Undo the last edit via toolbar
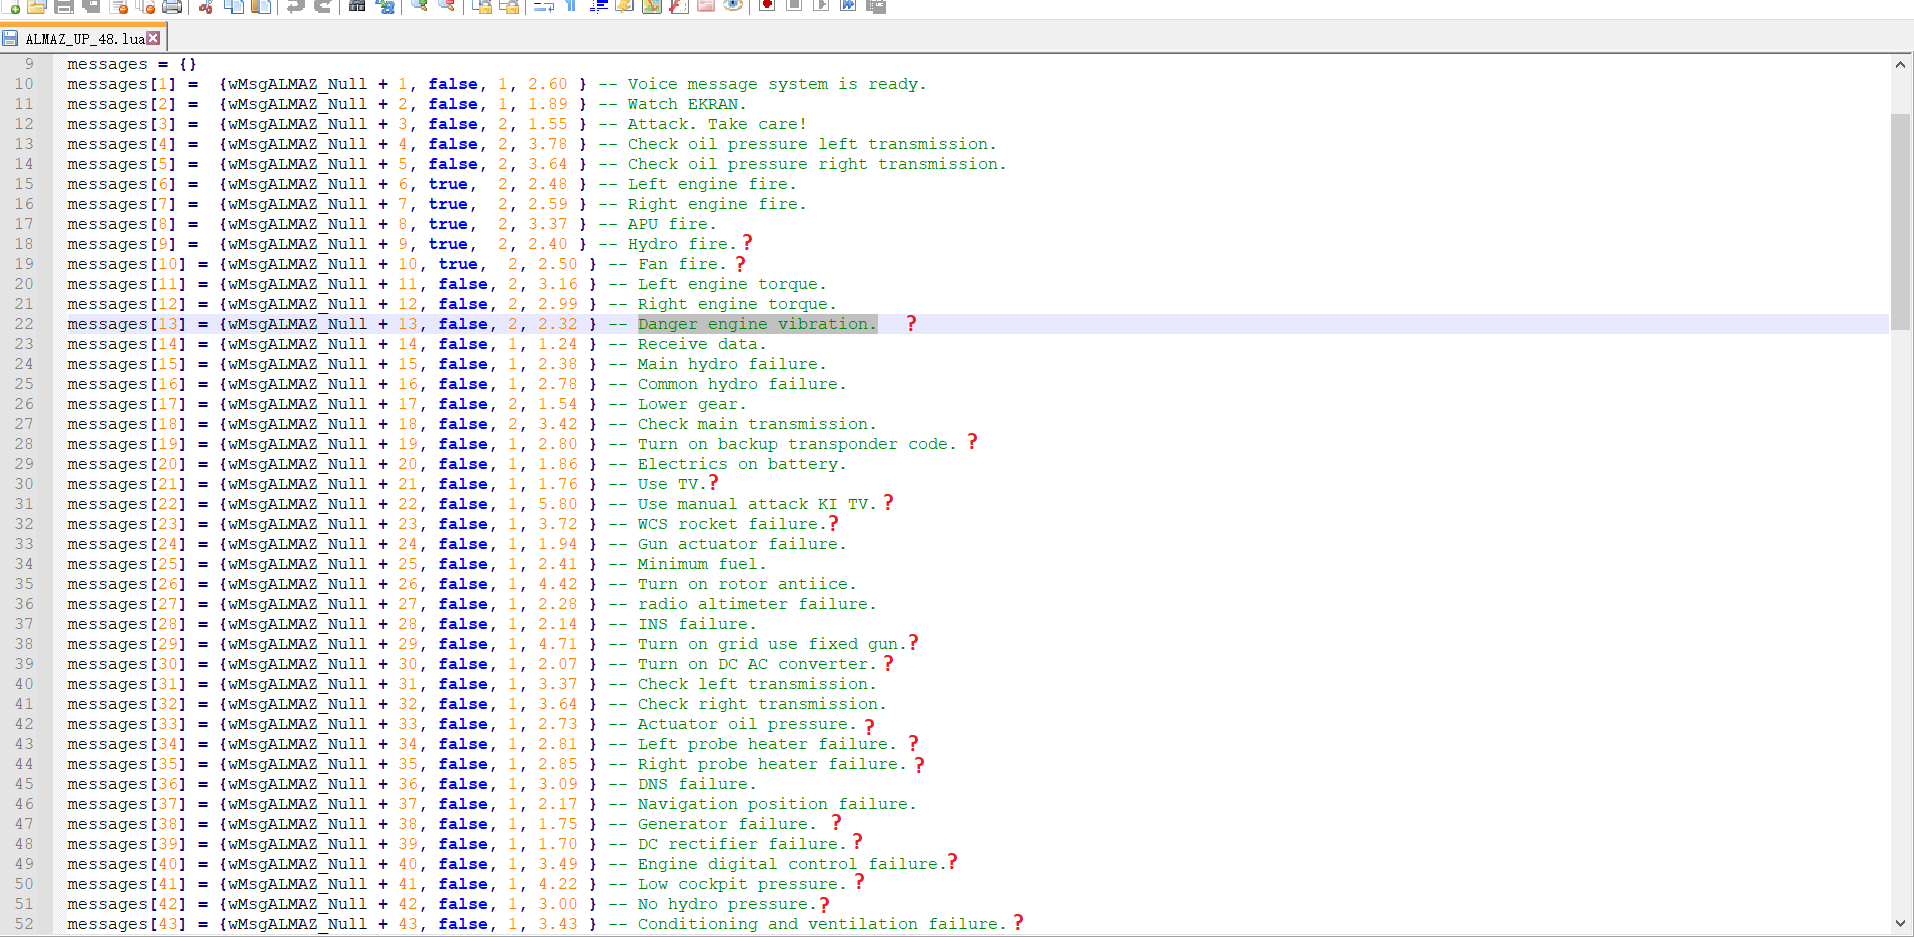This screenshot has height=937, width=1914. coord(295,6)
